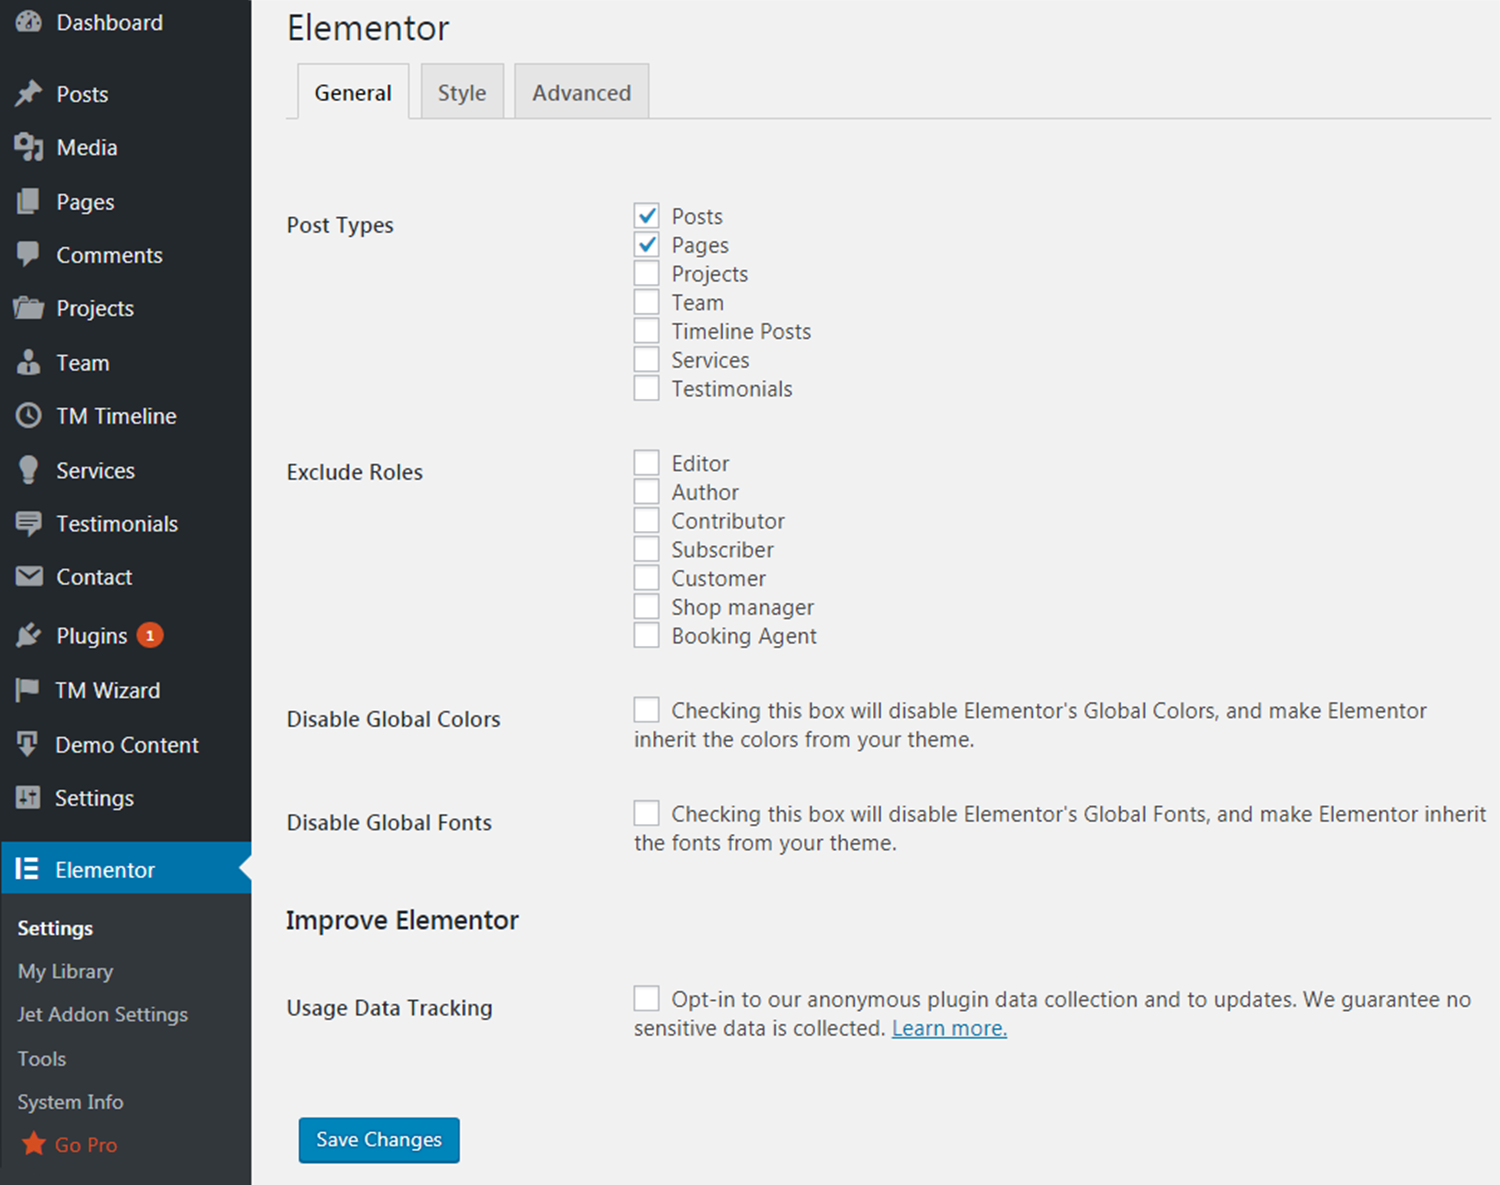Click the Posts pushpin icon
1500x1185 pixels.
pyautogui.click(x=29, y=94)
